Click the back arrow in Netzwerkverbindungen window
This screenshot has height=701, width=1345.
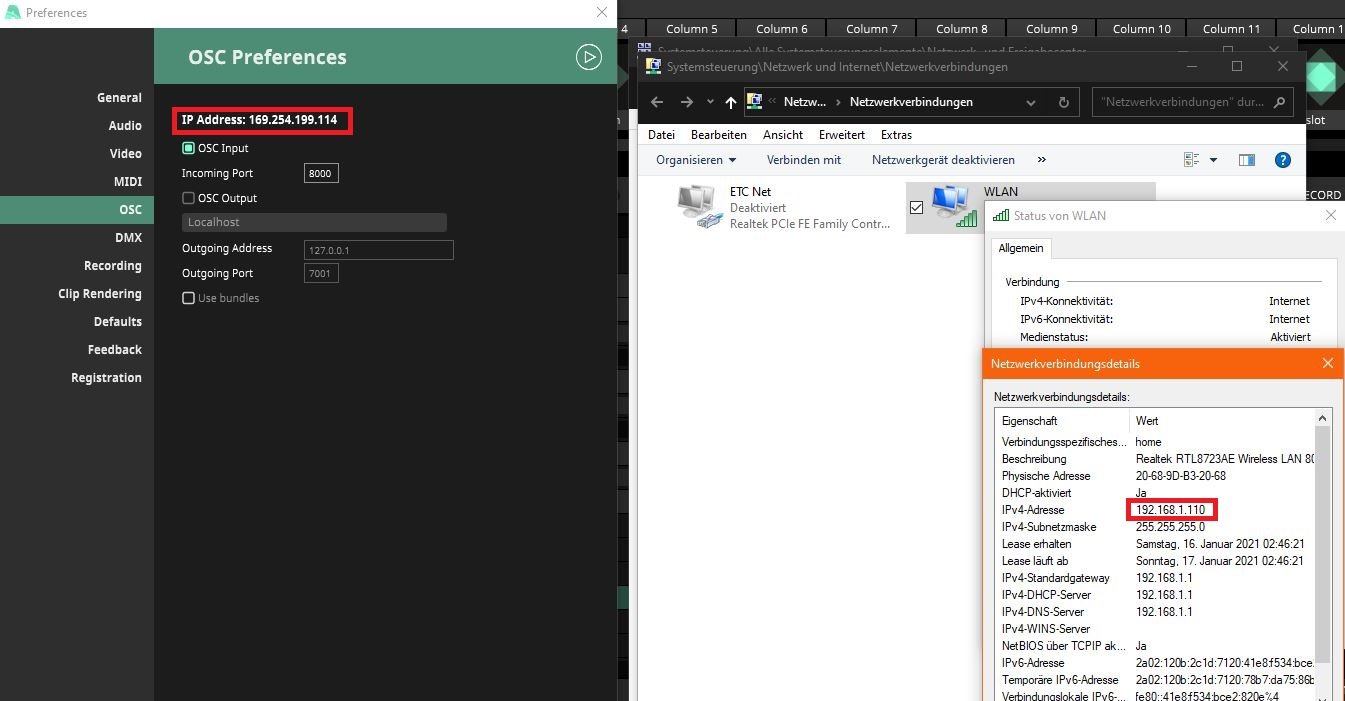(657, 102)
